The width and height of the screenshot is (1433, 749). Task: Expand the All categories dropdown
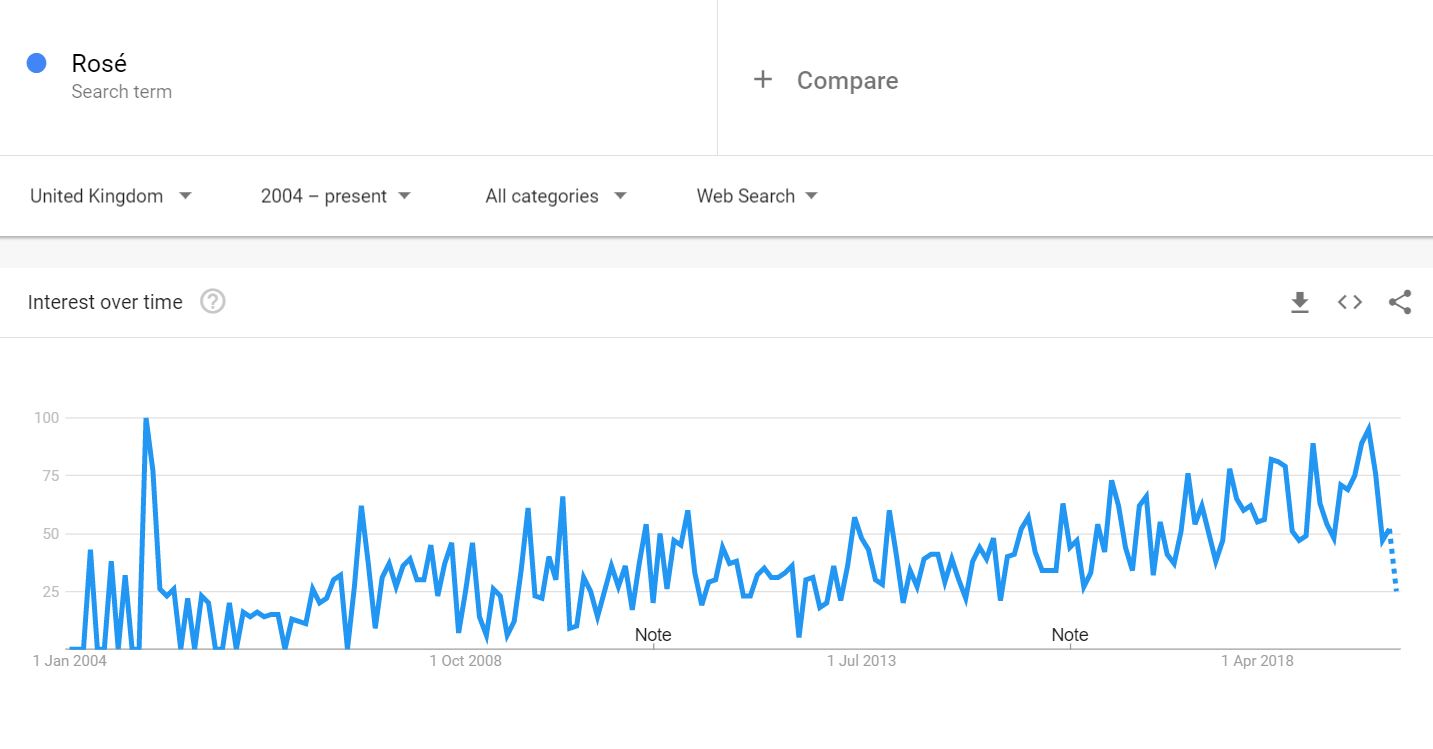(x=556, y=196)
